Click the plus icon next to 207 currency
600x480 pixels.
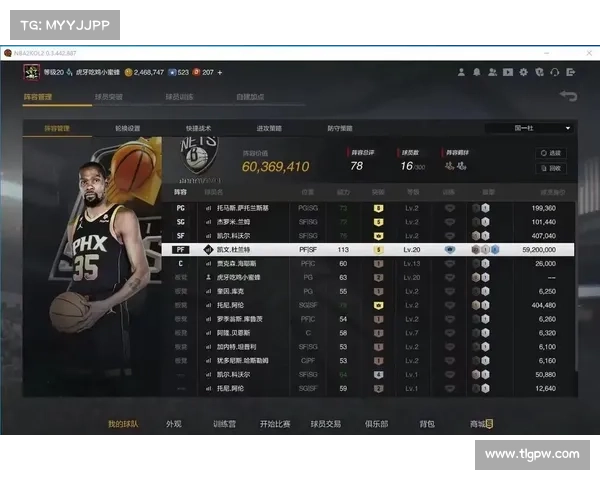tap(220, 72)
